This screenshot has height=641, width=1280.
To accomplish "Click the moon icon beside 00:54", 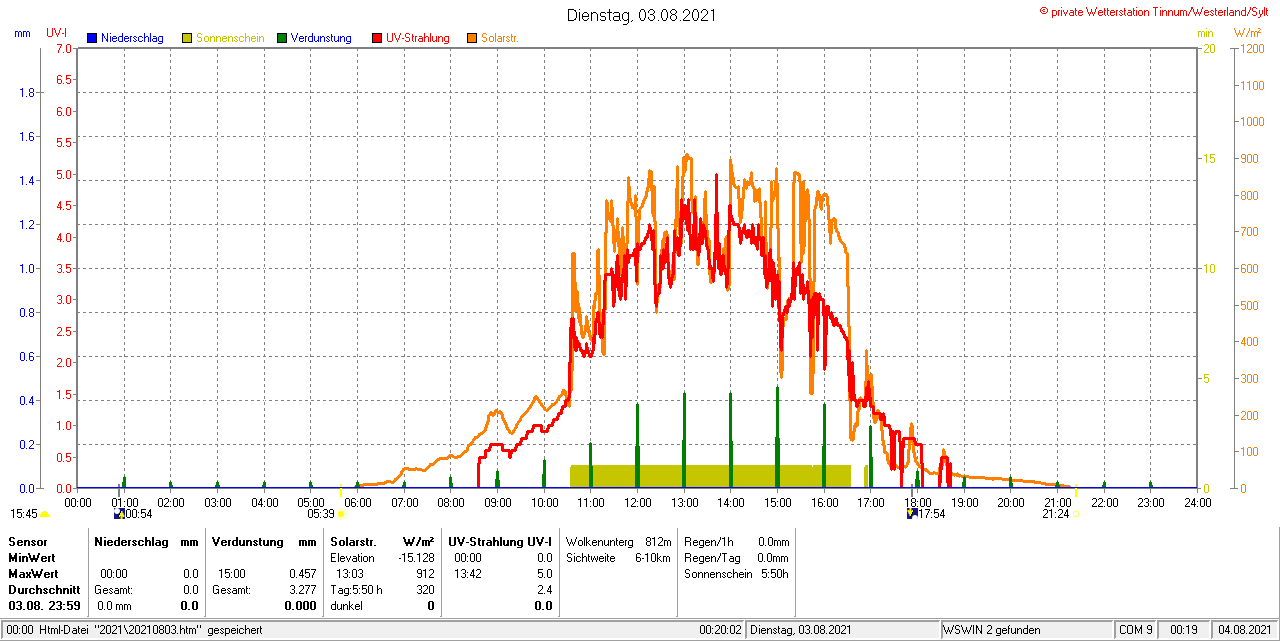I will coord(118,514).
